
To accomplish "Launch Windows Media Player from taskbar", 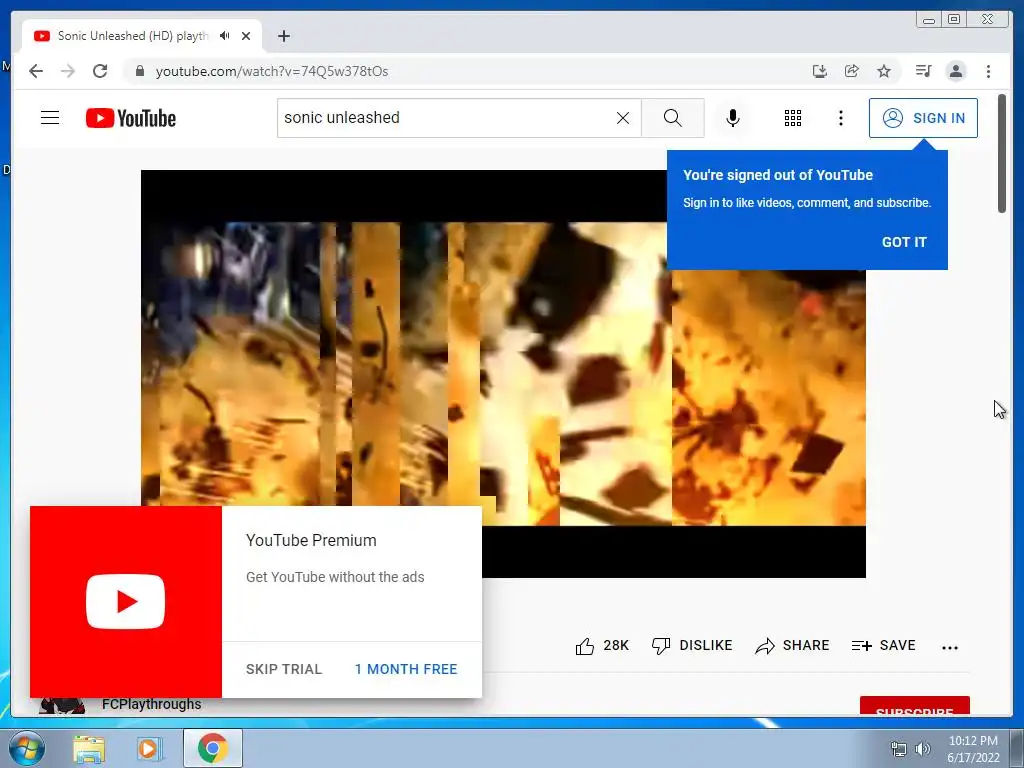I will (x=149, y=748).
